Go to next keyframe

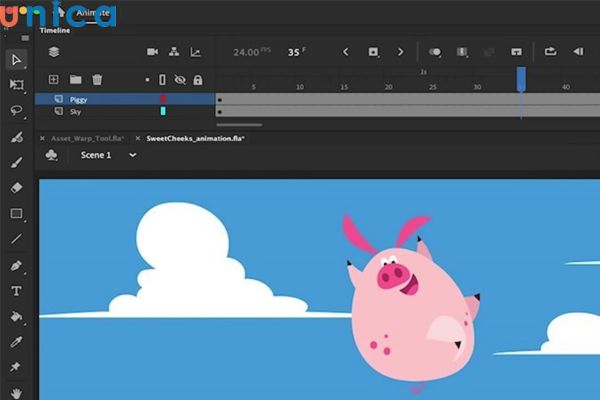coord(400,52)
